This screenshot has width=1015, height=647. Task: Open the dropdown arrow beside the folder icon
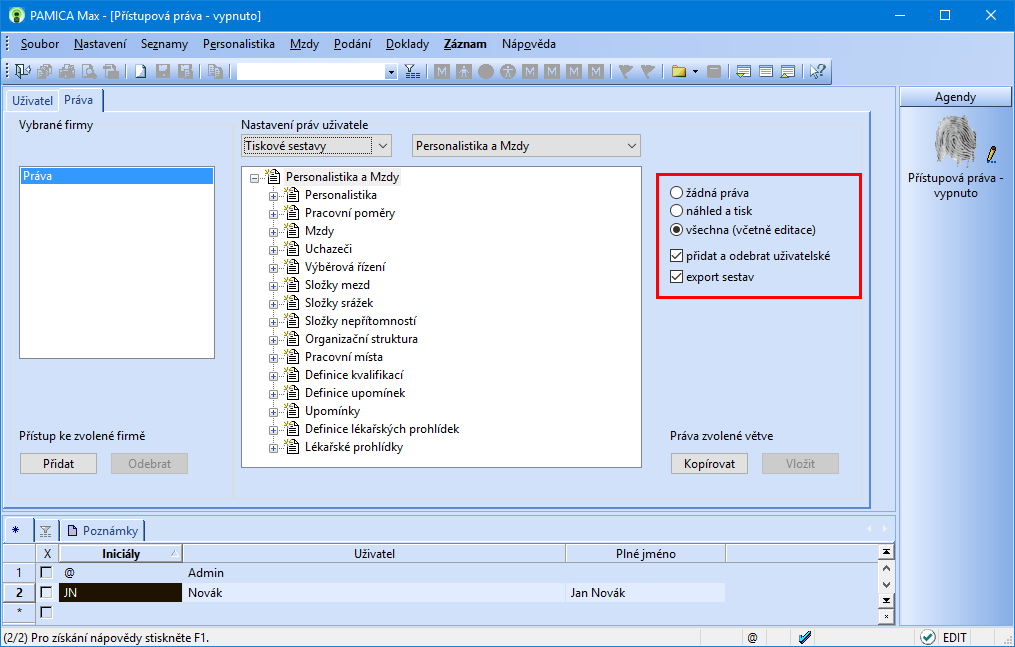695,71
